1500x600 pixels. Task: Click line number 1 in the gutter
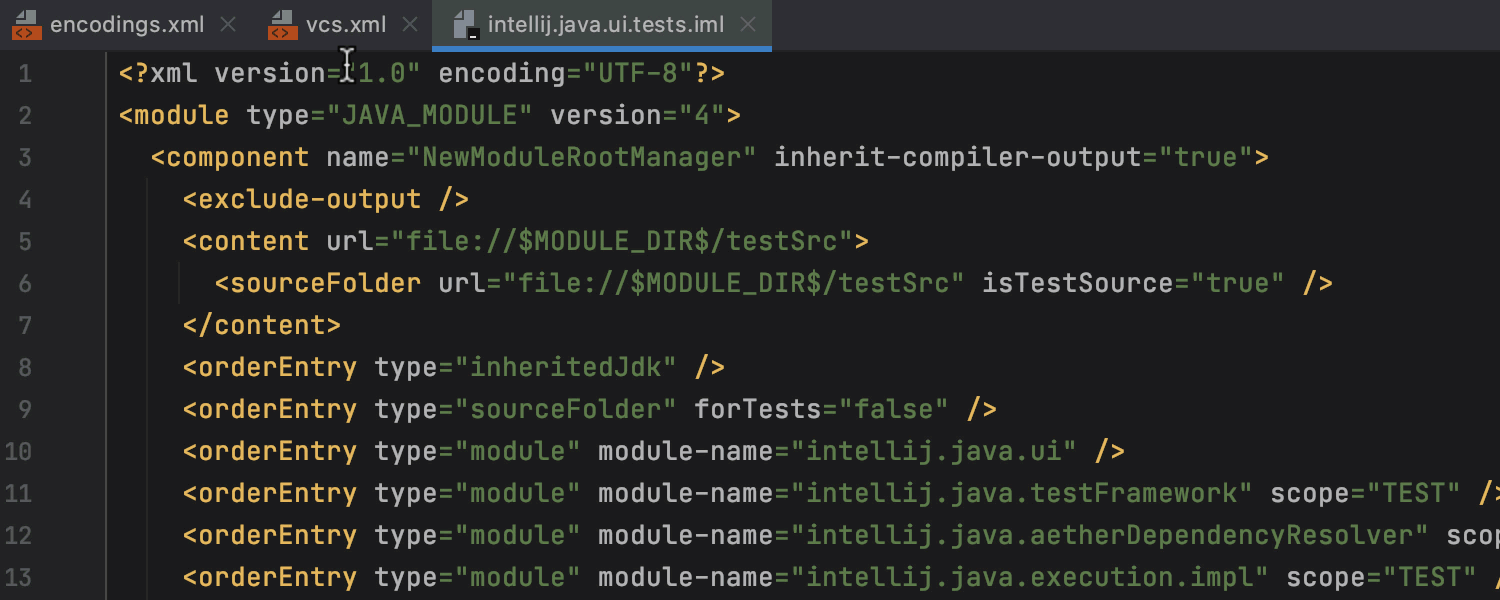[x=25, y=74]
